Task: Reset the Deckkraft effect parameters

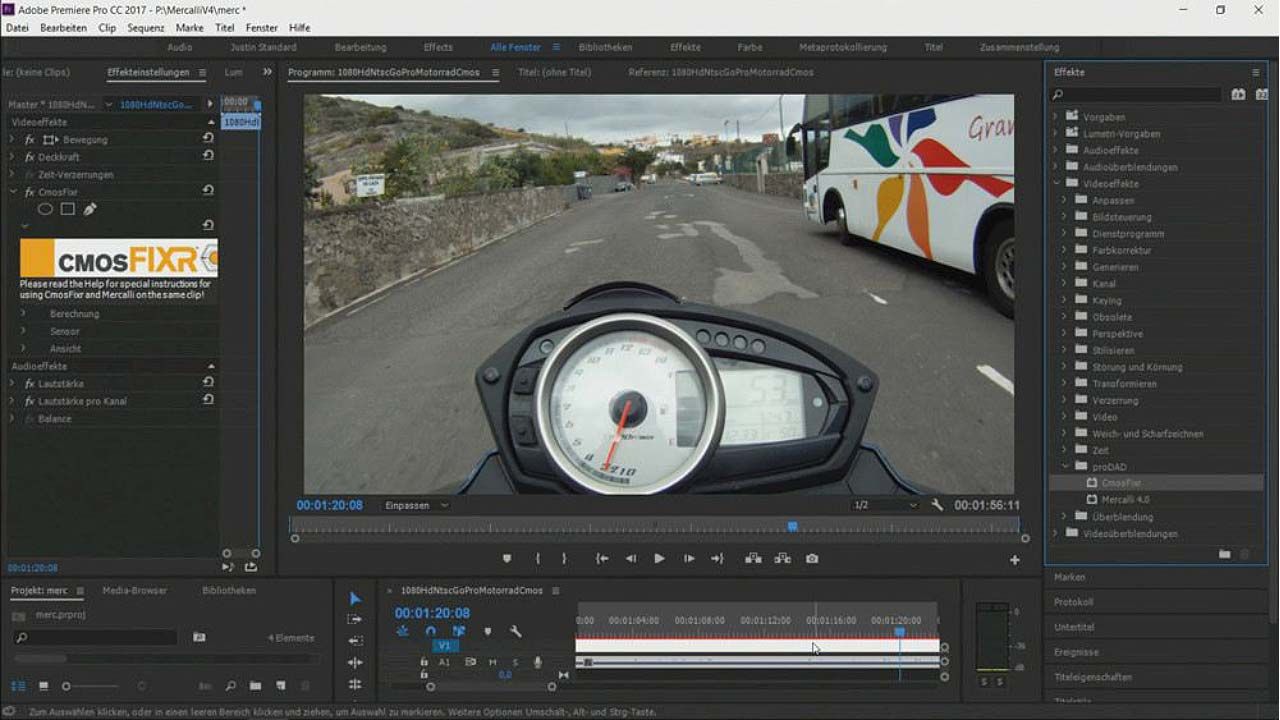Action: pos(208,157)
